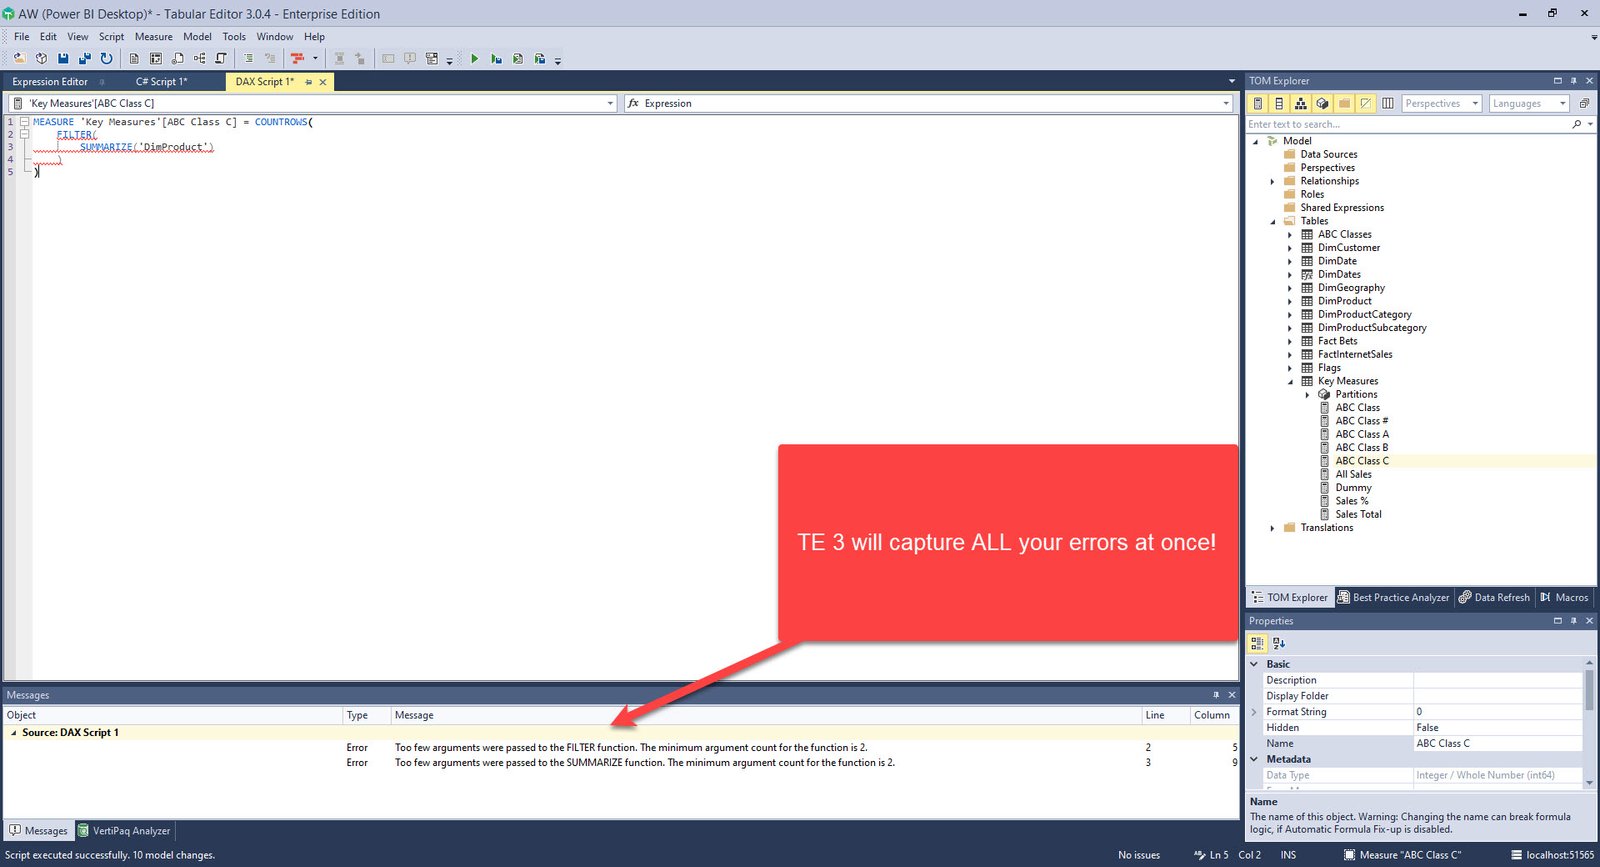Click the comment bubble toolbar icon
The width and height of the screenshot is (1600, 867).
tap(410, 58)
